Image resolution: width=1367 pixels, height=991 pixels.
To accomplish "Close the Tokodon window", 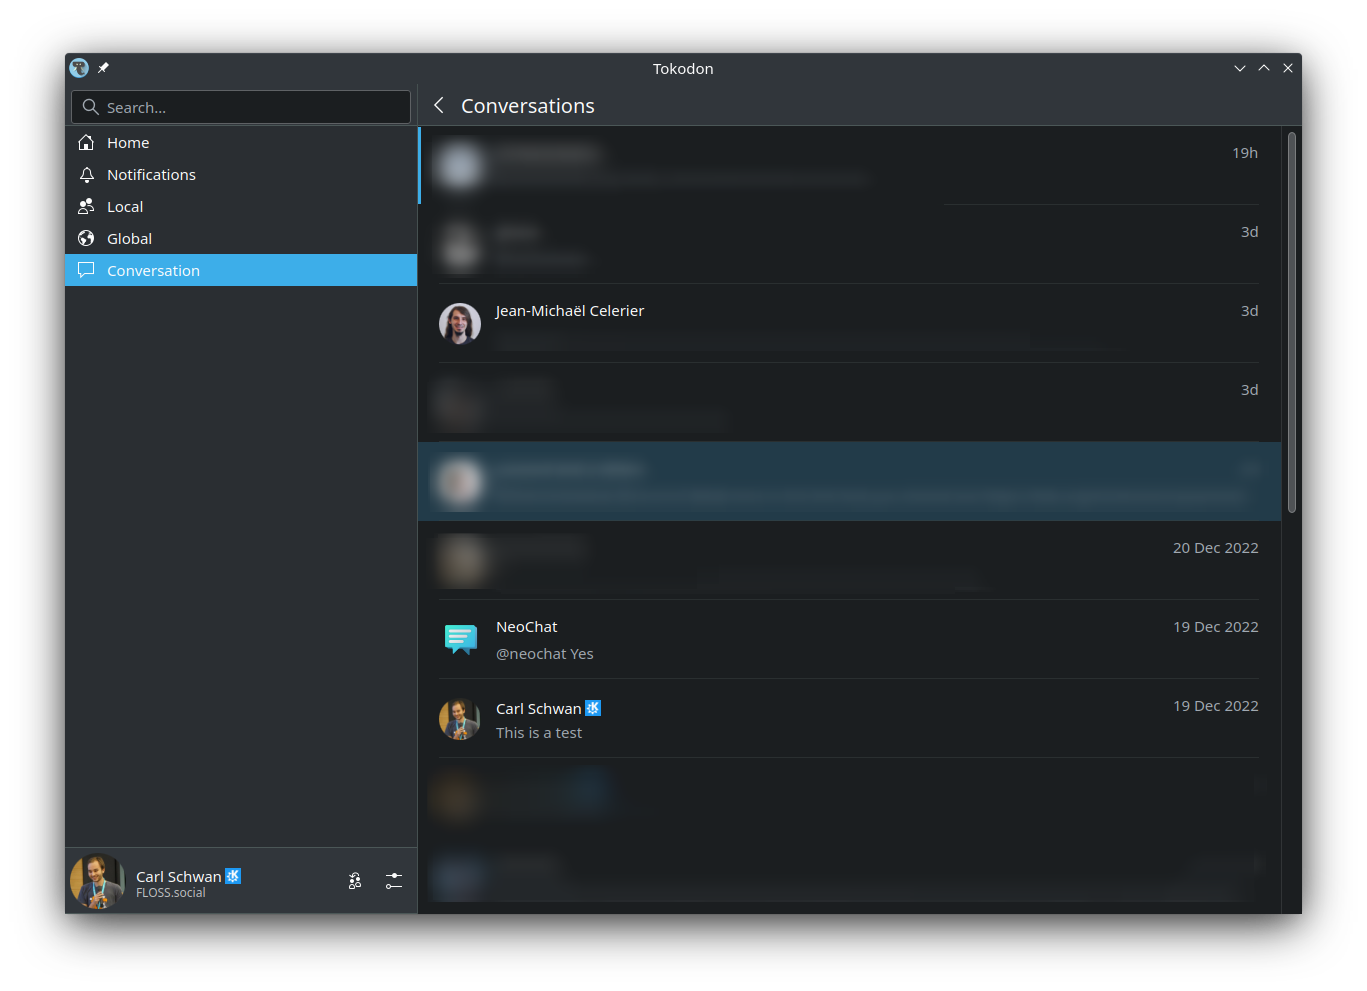I will click(1288, 68).
